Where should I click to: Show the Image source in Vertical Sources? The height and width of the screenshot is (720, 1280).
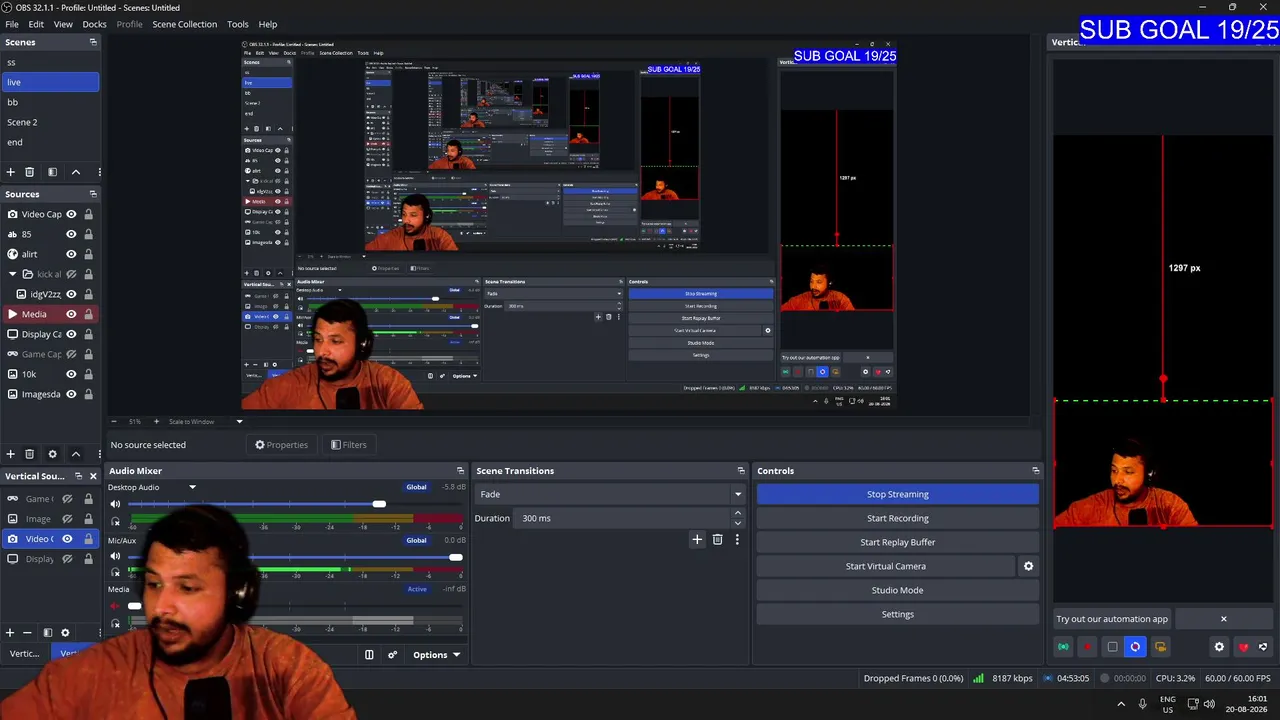67,519
